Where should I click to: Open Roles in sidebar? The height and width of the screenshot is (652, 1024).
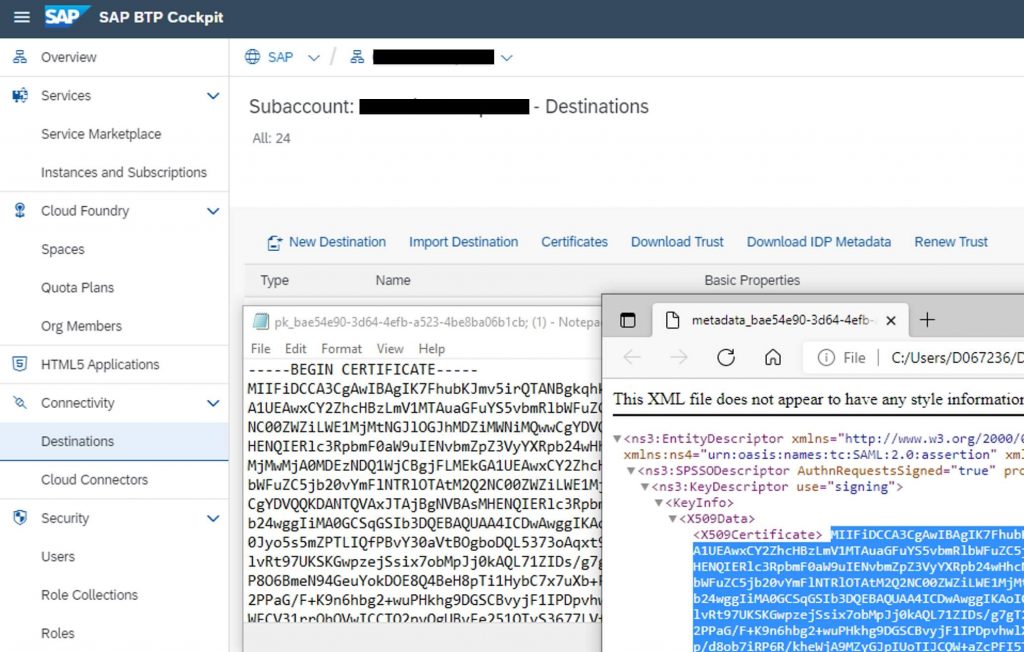57,633
